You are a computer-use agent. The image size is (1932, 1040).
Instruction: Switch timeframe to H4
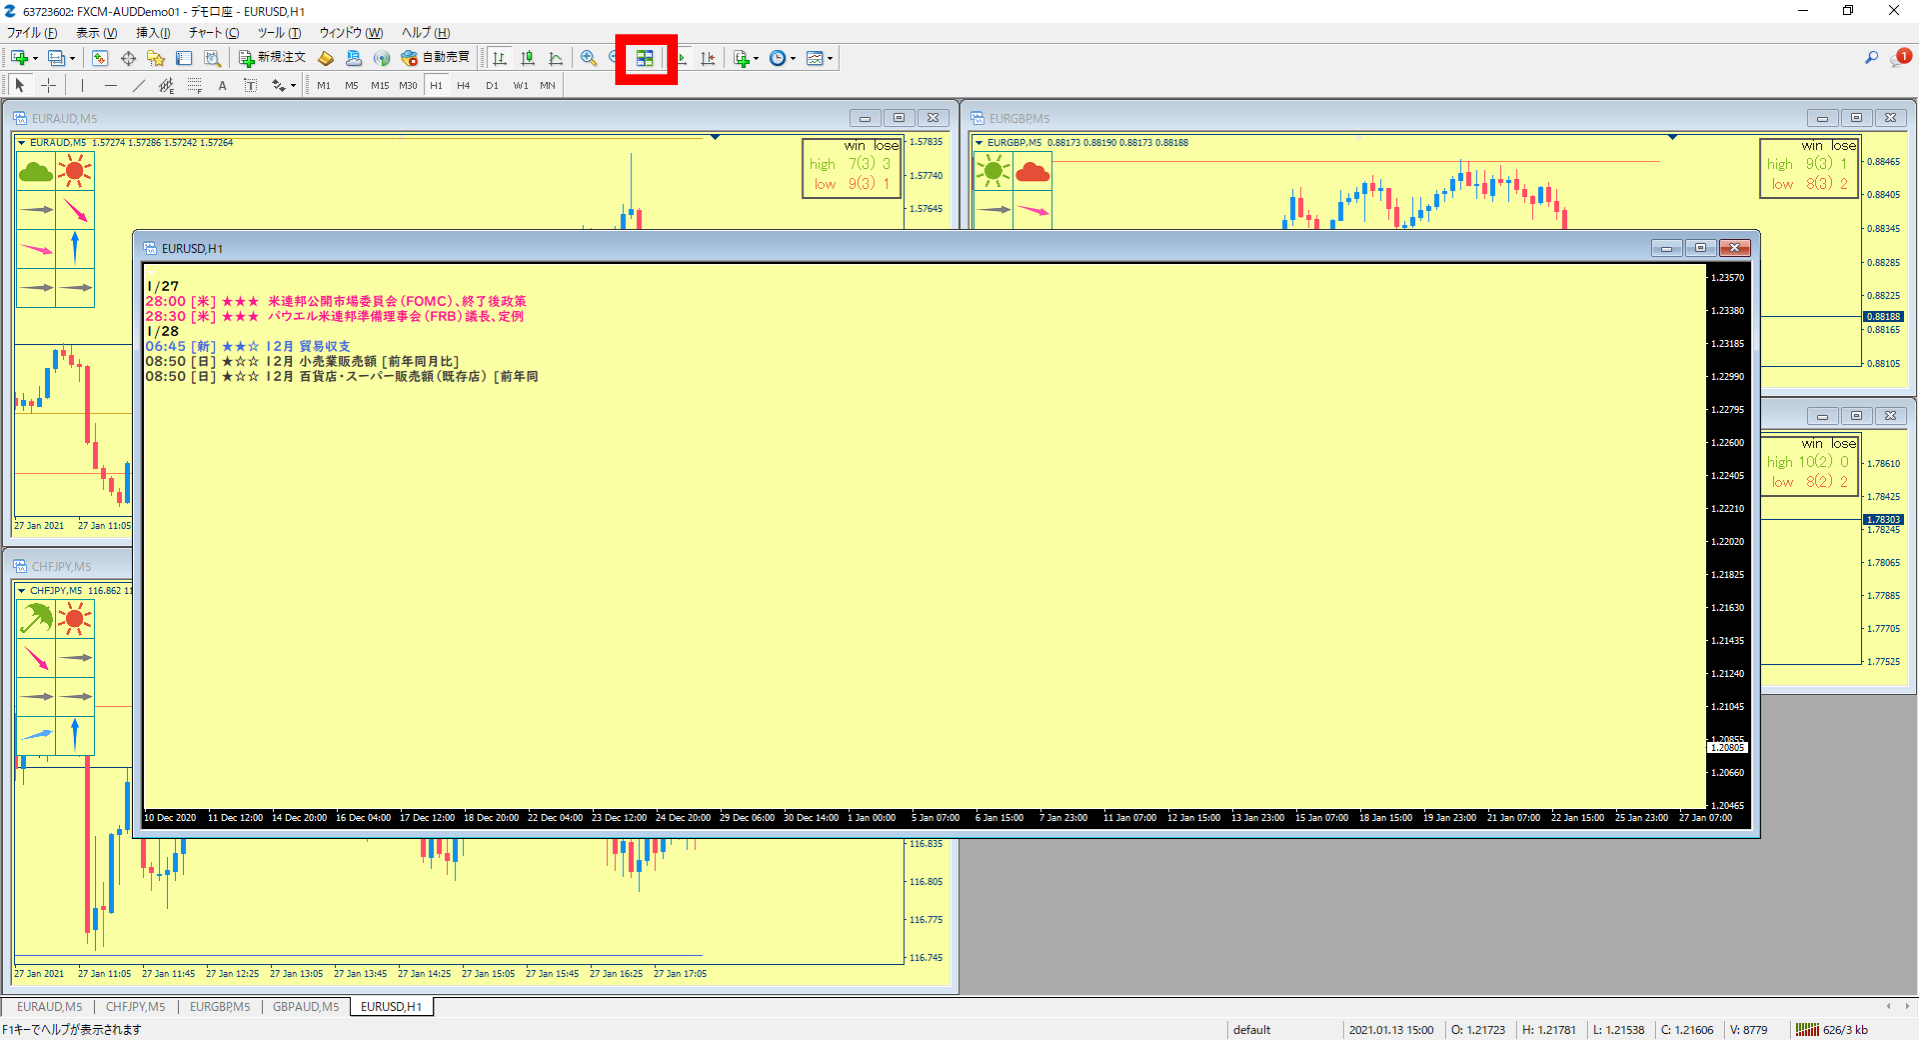pos(464,85)
